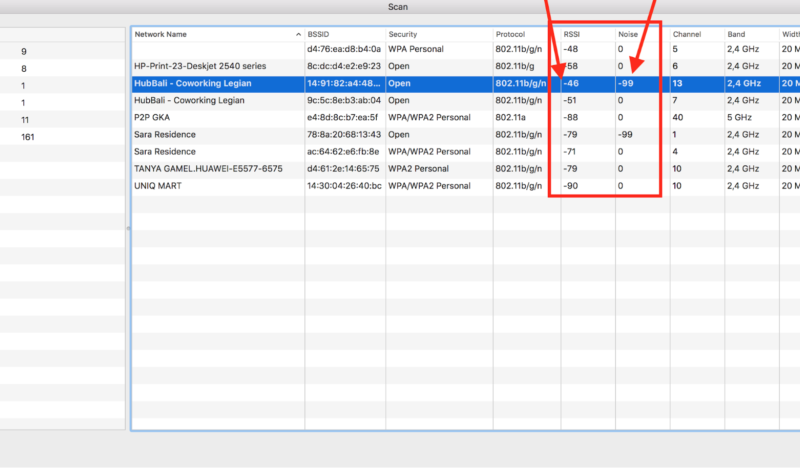Screen dimensions: 800x468
Task: Click the BSSID d4:76:ea:d8:b4:0a cell
Action: pyautogui.click(x=344, y=49)
